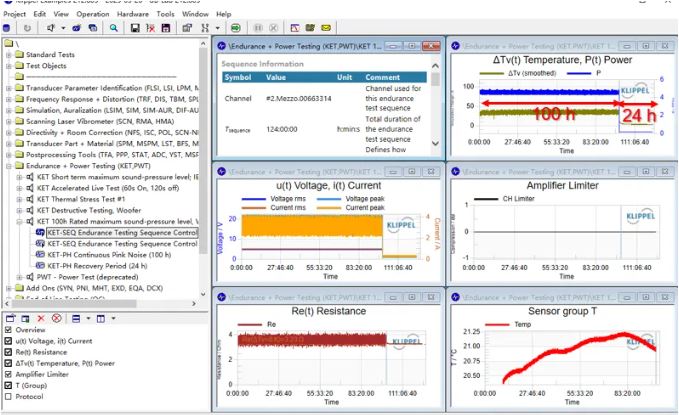The image size is (679, 415).
Task: Expand PWT - Power Test (deprecated) node
Action: (19, 277)
